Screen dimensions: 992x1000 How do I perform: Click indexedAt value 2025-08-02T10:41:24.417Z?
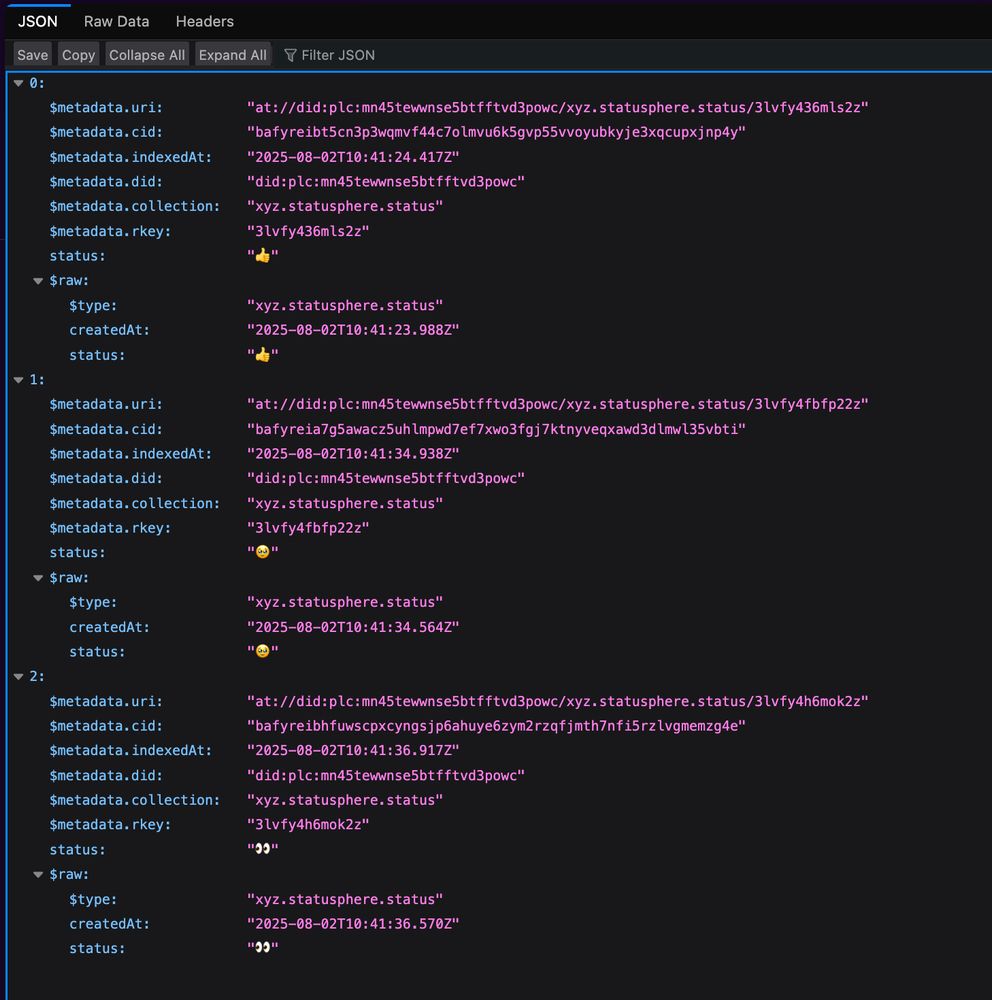(x=353, y=158)
